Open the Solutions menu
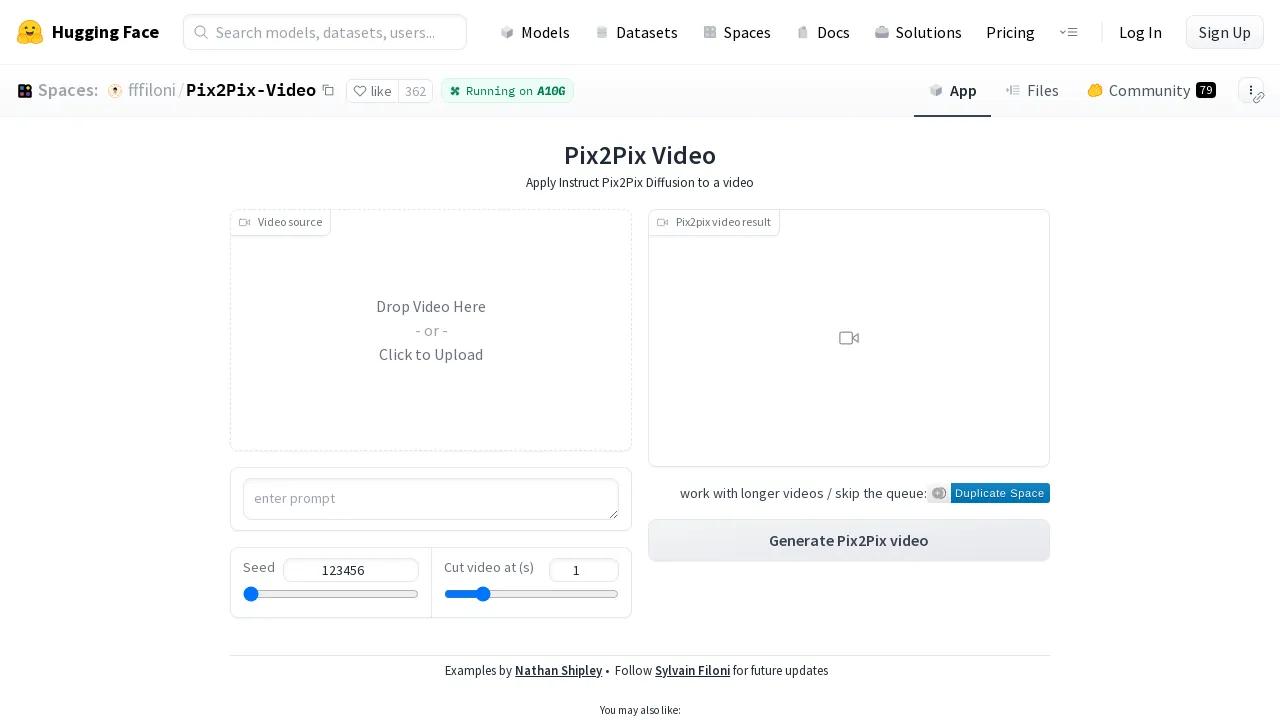The width and height of the screenshot is (1280, 720). [x=918, y=32]
